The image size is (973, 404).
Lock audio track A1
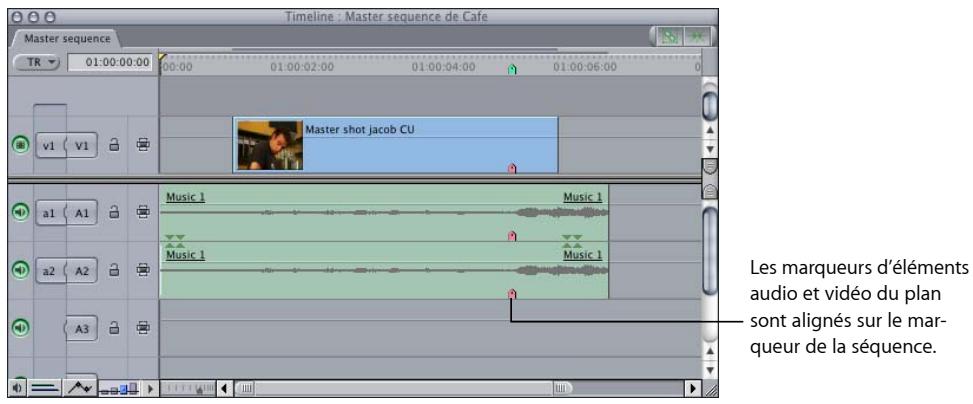[x=114, y=212]
